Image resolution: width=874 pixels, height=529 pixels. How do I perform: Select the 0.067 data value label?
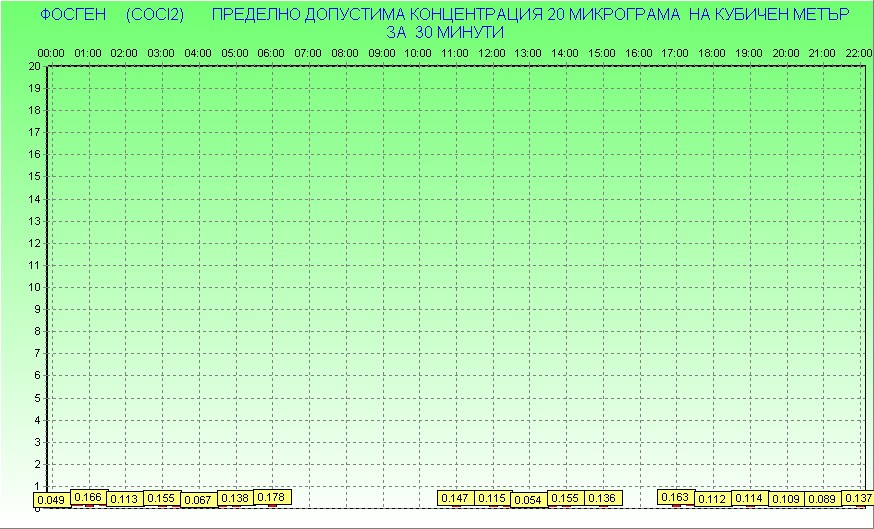pyautogui.click(x=198, y=500)
